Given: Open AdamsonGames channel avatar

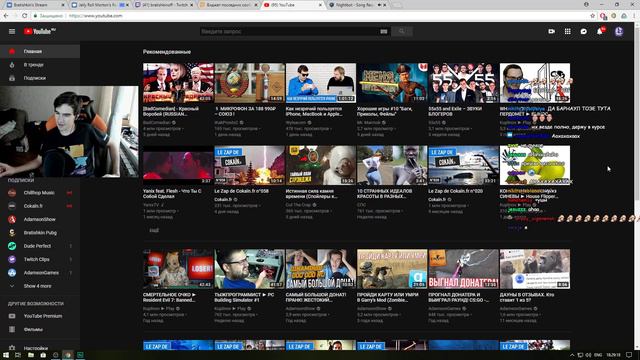Looking at the screenshot, I should click(x=12, y=273).
